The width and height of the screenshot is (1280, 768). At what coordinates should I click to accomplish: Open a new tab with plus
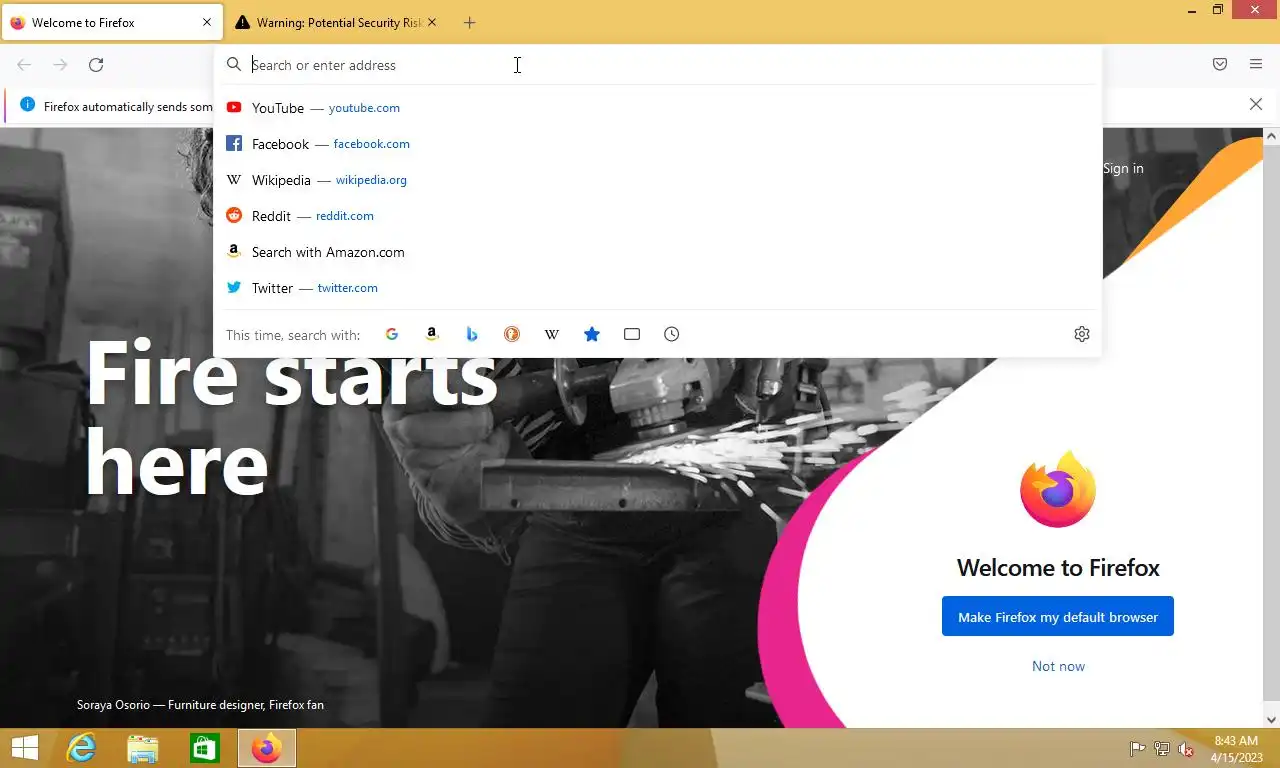[470, 22]
